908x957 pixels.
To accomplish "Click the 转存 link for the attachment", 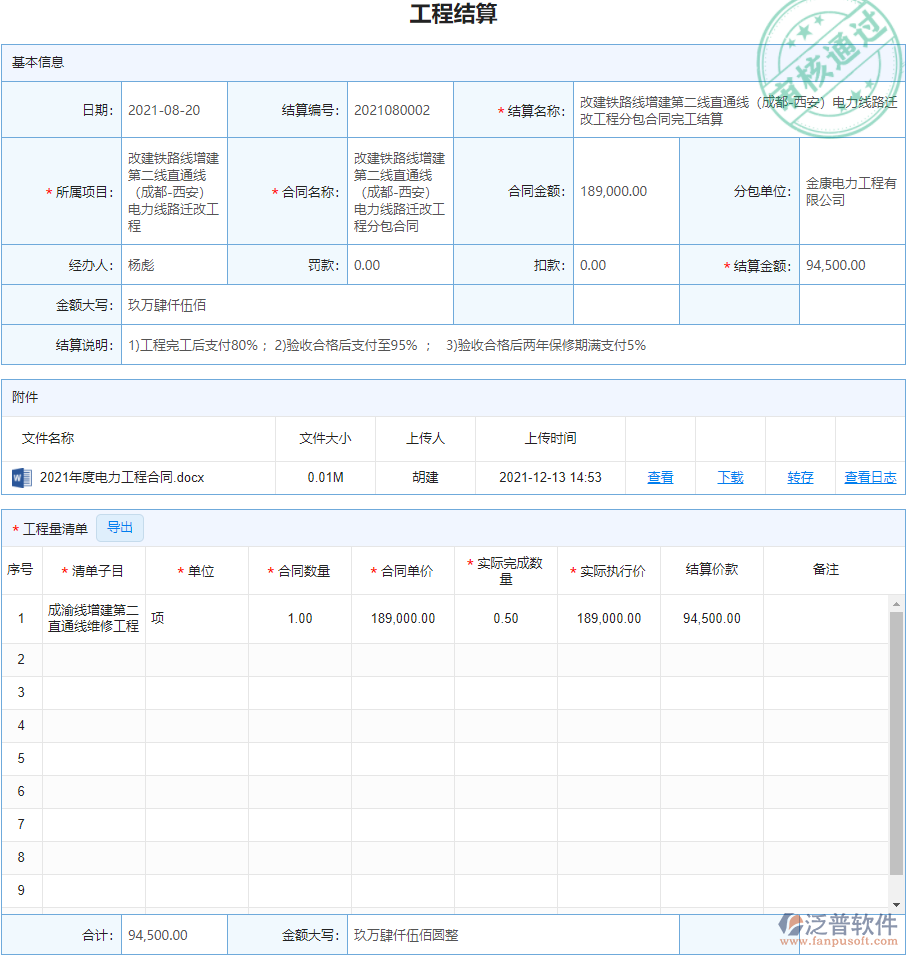I will [x=799, y=477].
